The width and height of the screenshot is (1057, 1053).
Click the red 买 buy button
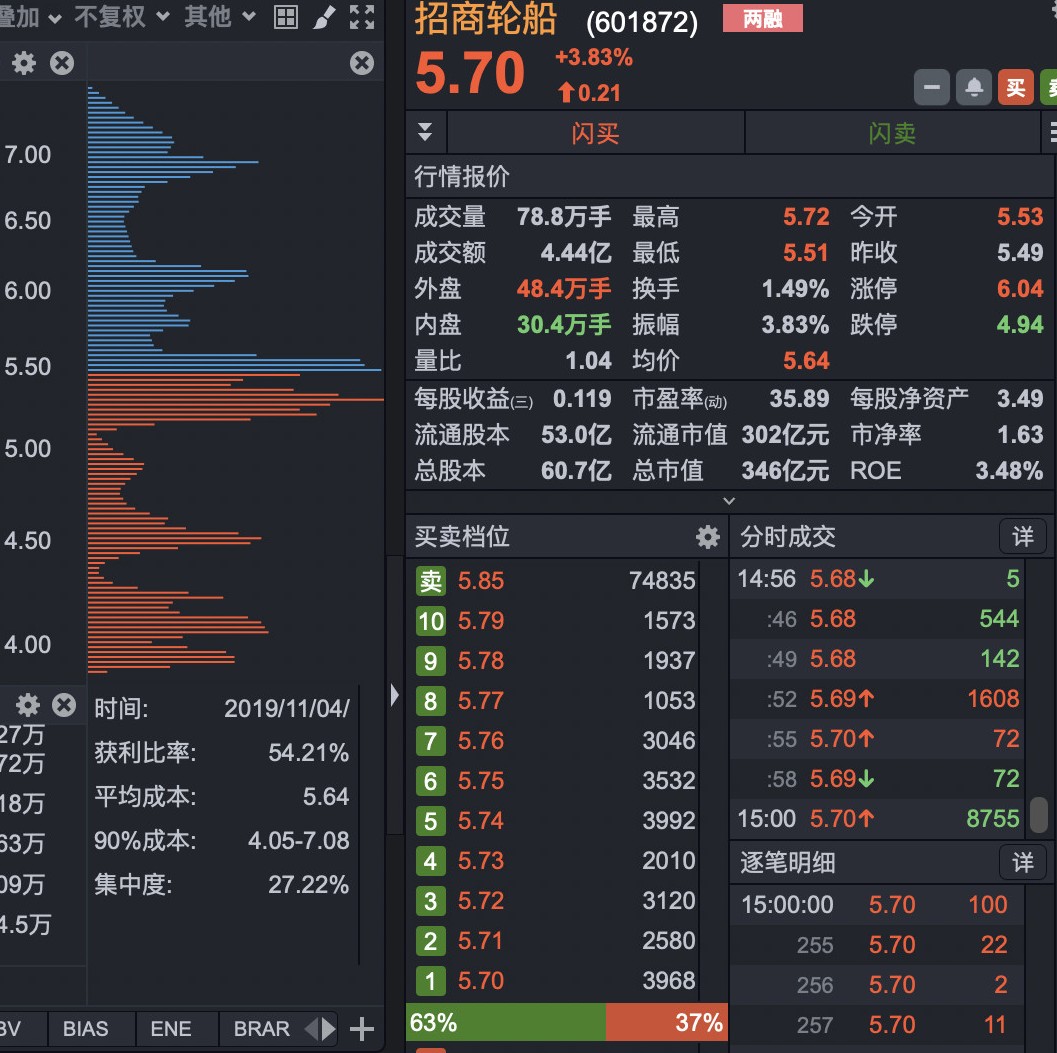pos(1016,88)
